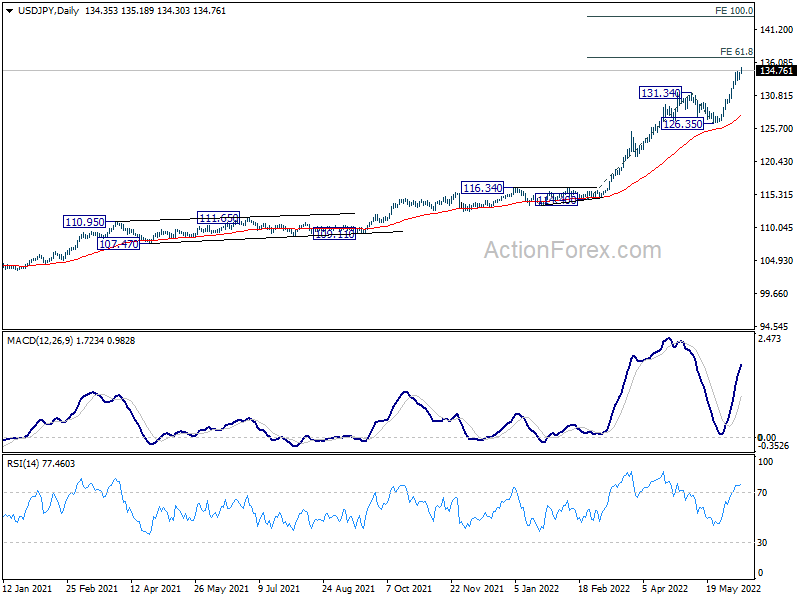800x600 pixels.
Task: Click the 126.350 price label
Action: (683, 124)
